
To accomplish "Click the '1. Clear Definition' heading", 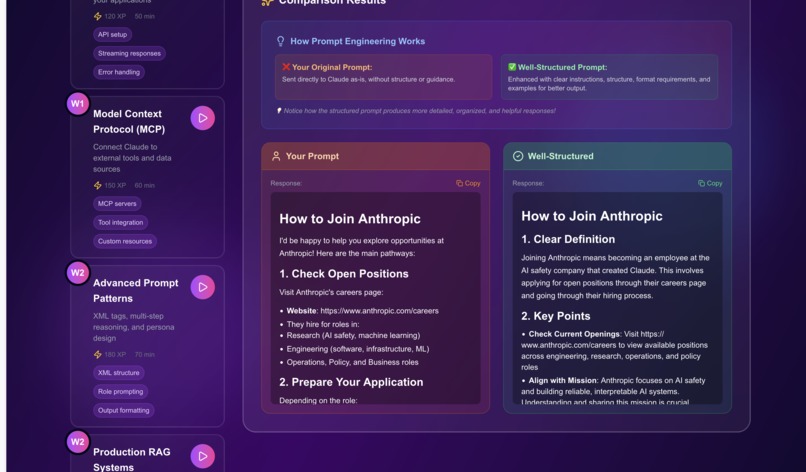I will (x=568, y=240).
